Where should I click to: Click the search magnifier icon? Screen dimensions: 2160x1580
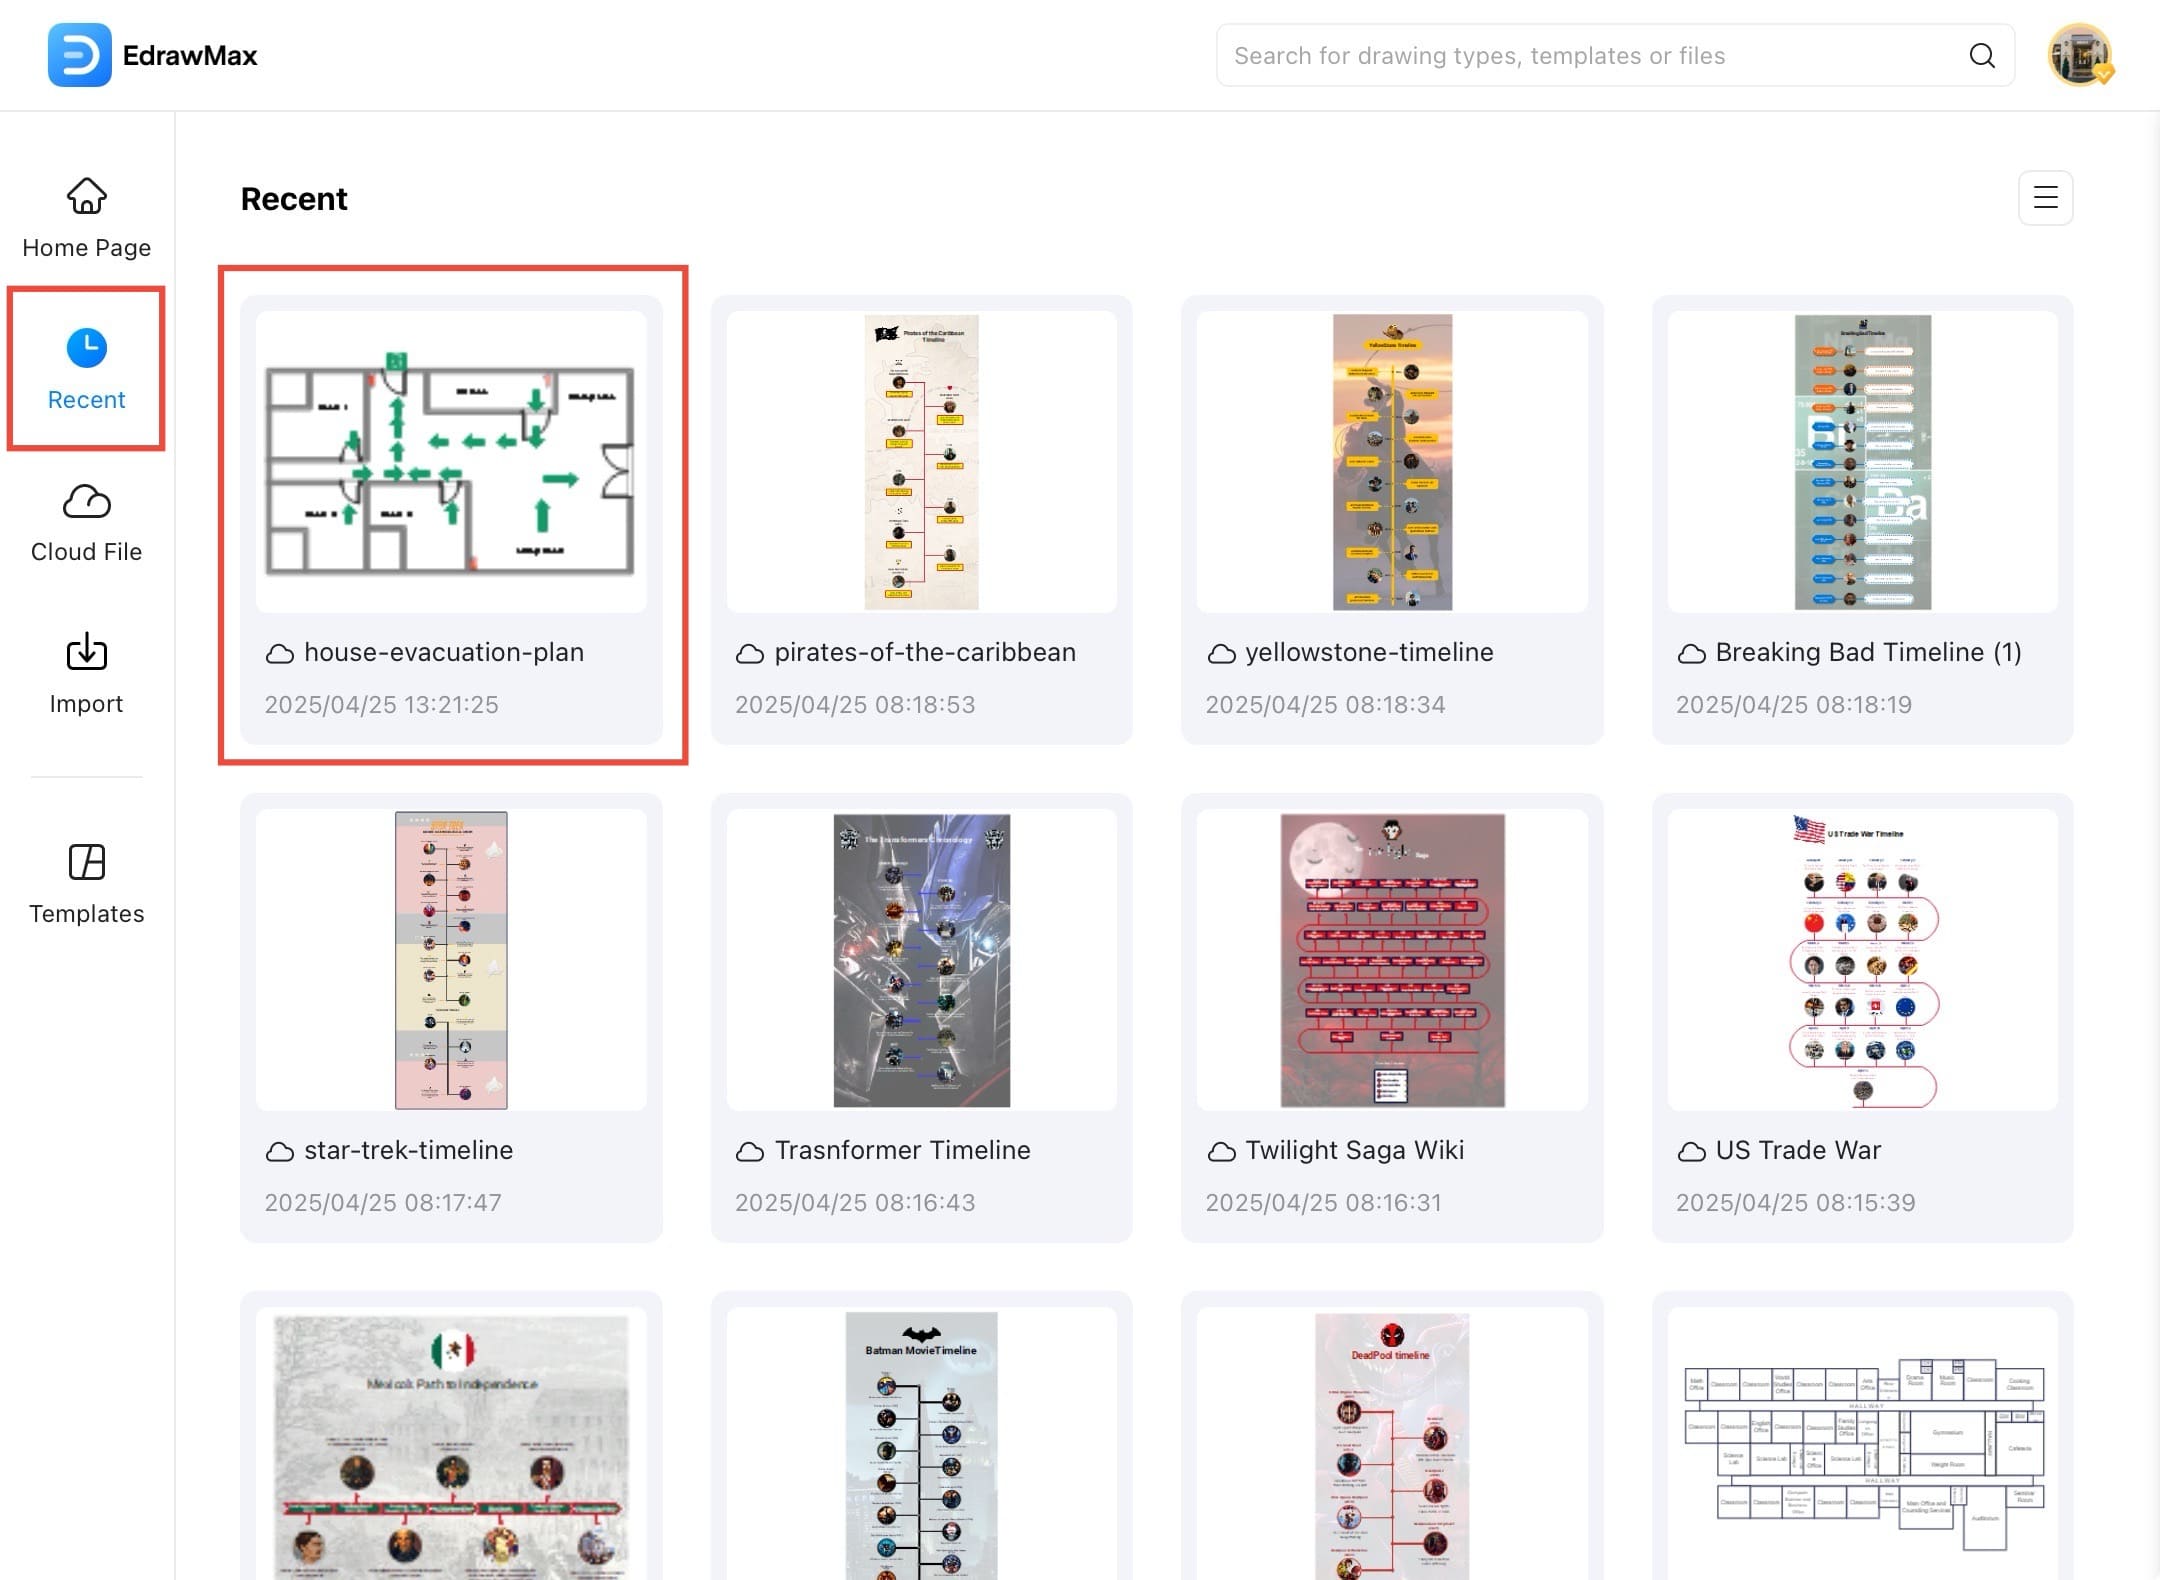coord(1982,55)
